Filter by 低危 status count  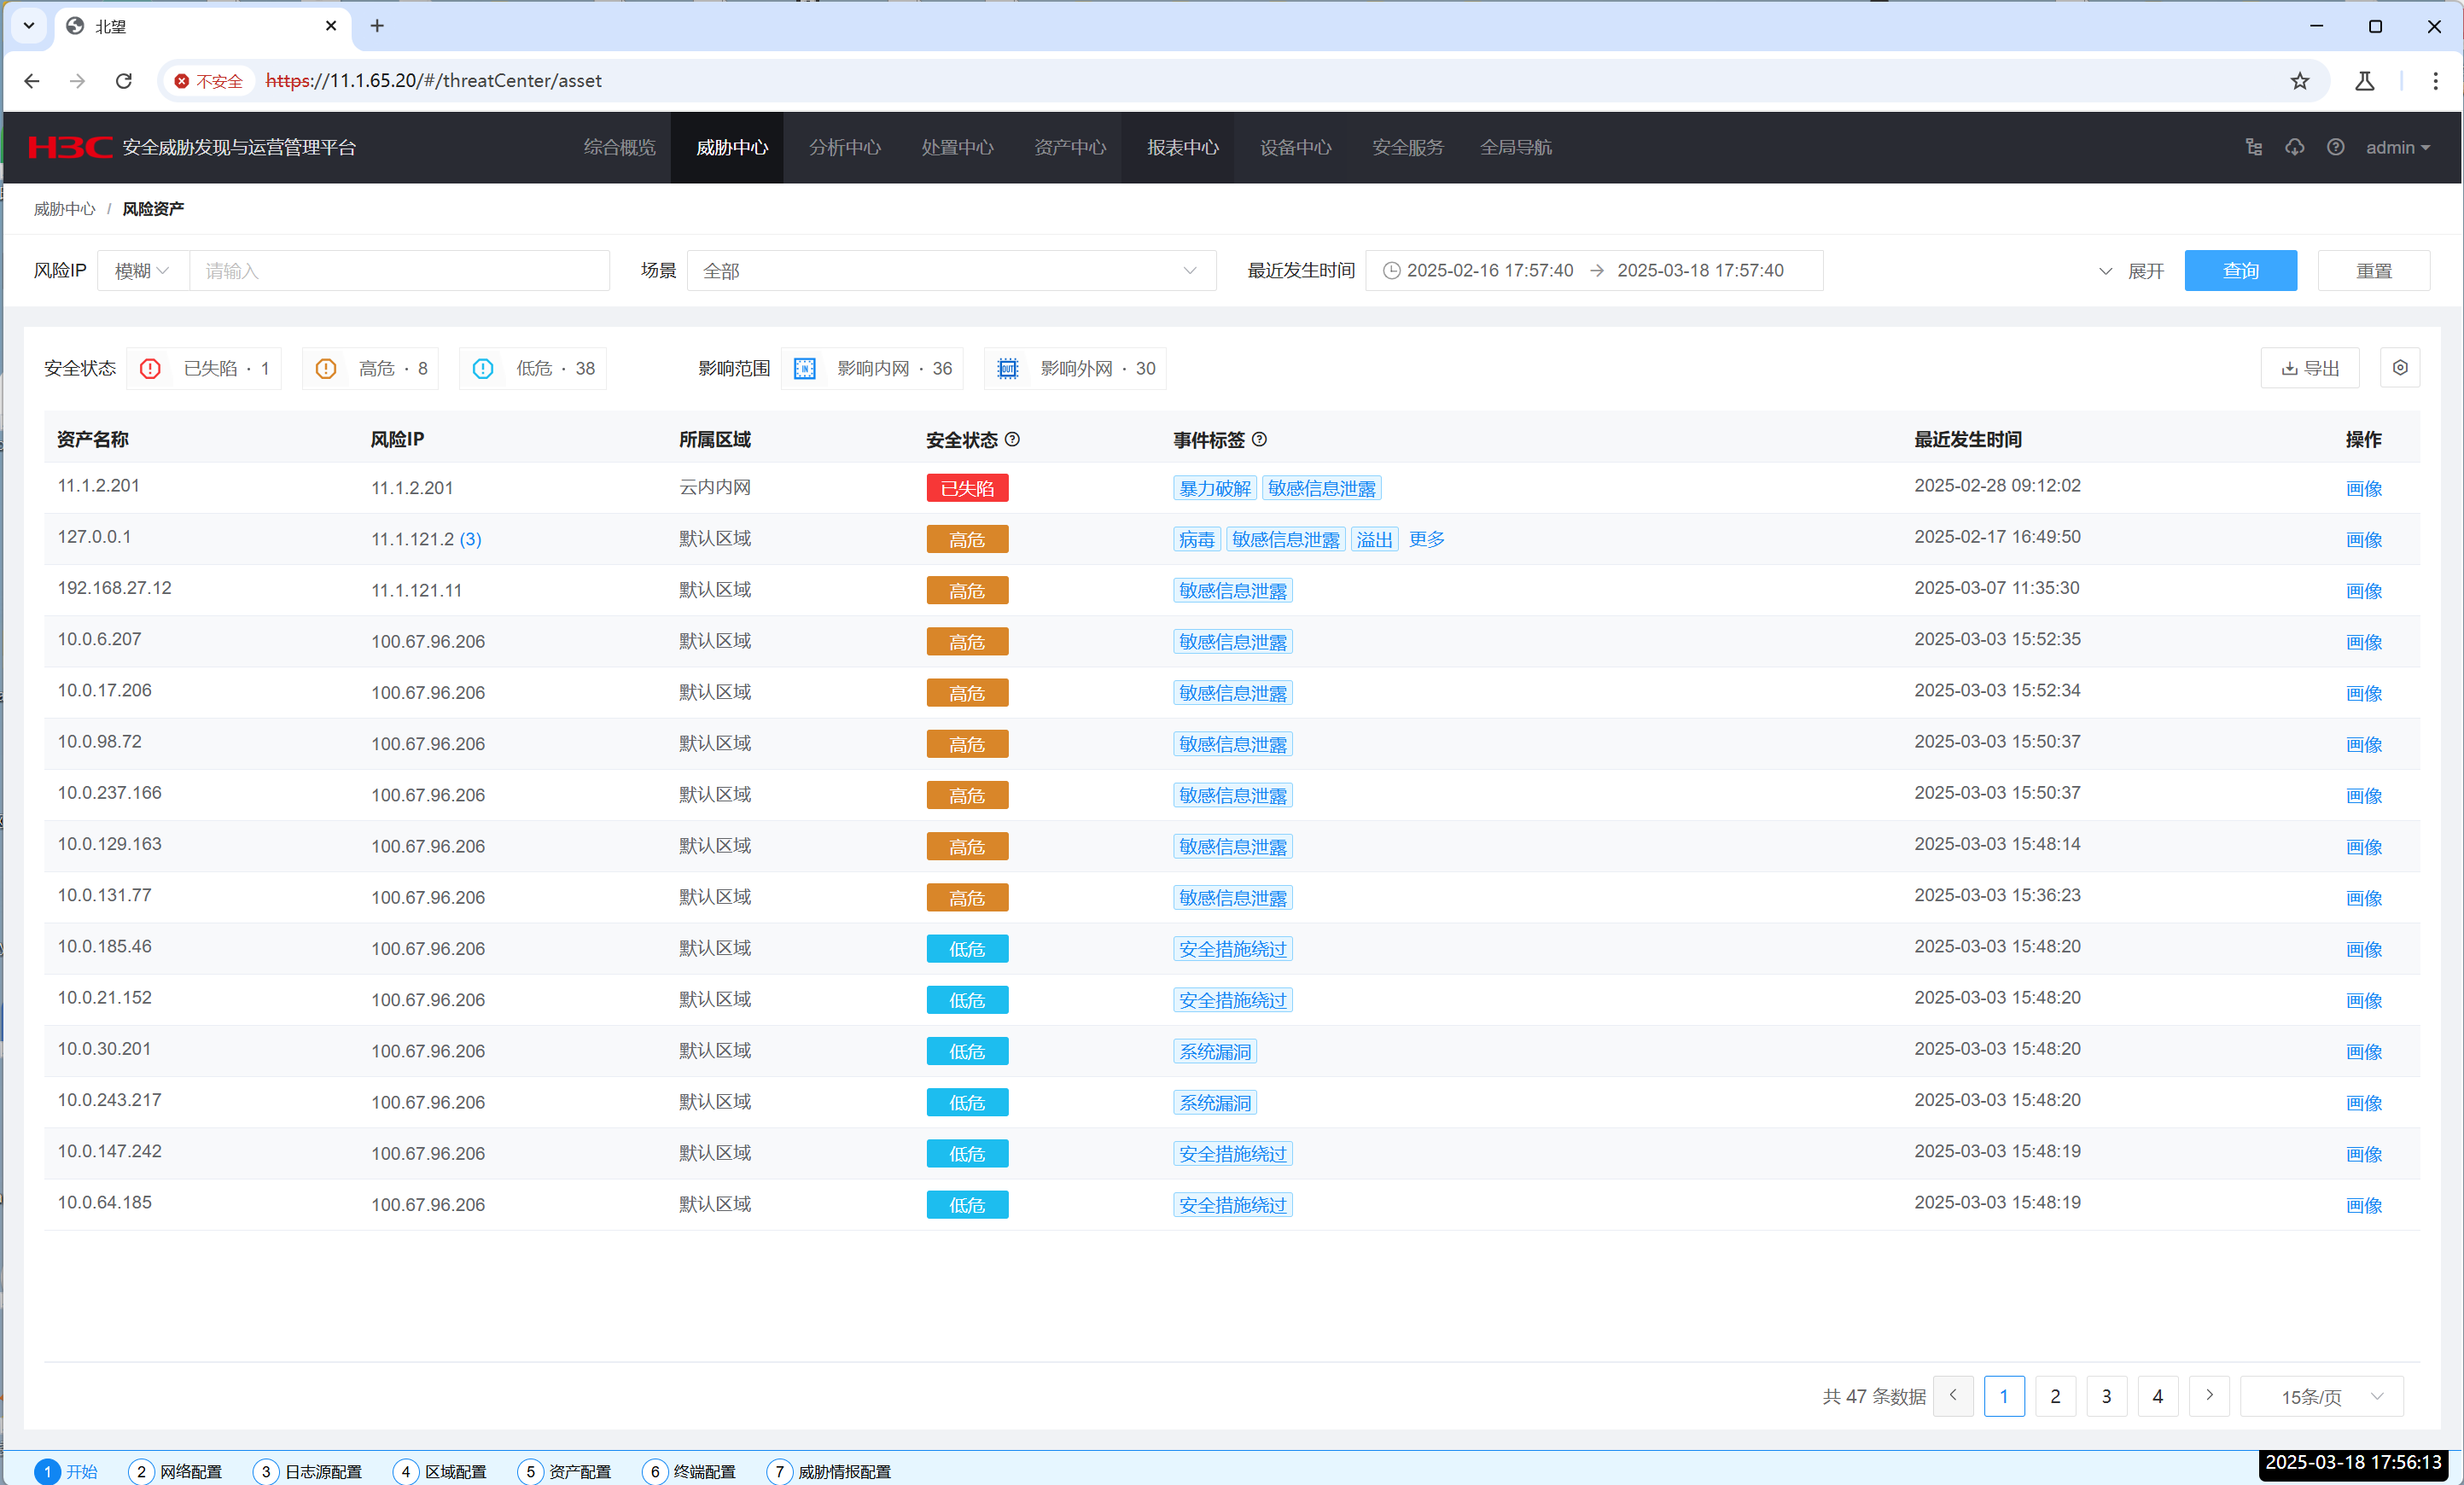533,369
